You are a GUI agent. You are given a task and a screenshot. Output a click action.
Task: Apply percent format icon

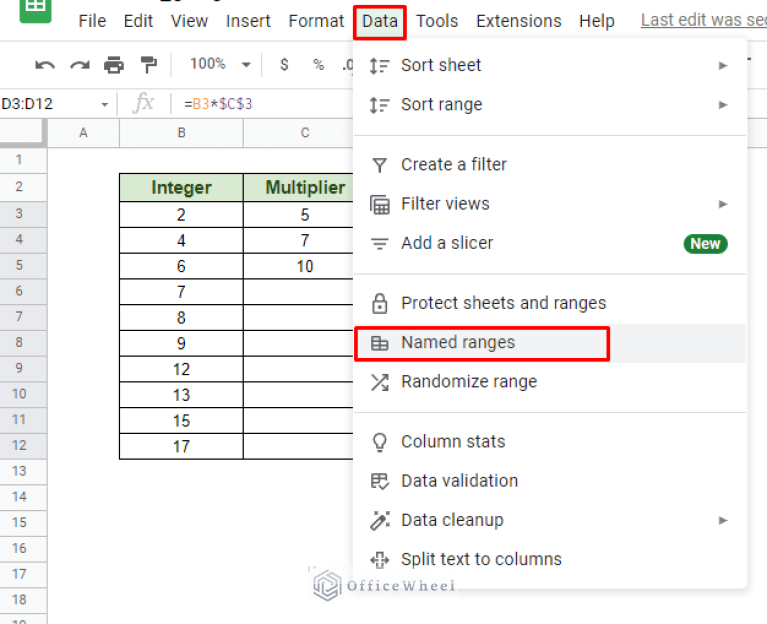coord(318,65)
